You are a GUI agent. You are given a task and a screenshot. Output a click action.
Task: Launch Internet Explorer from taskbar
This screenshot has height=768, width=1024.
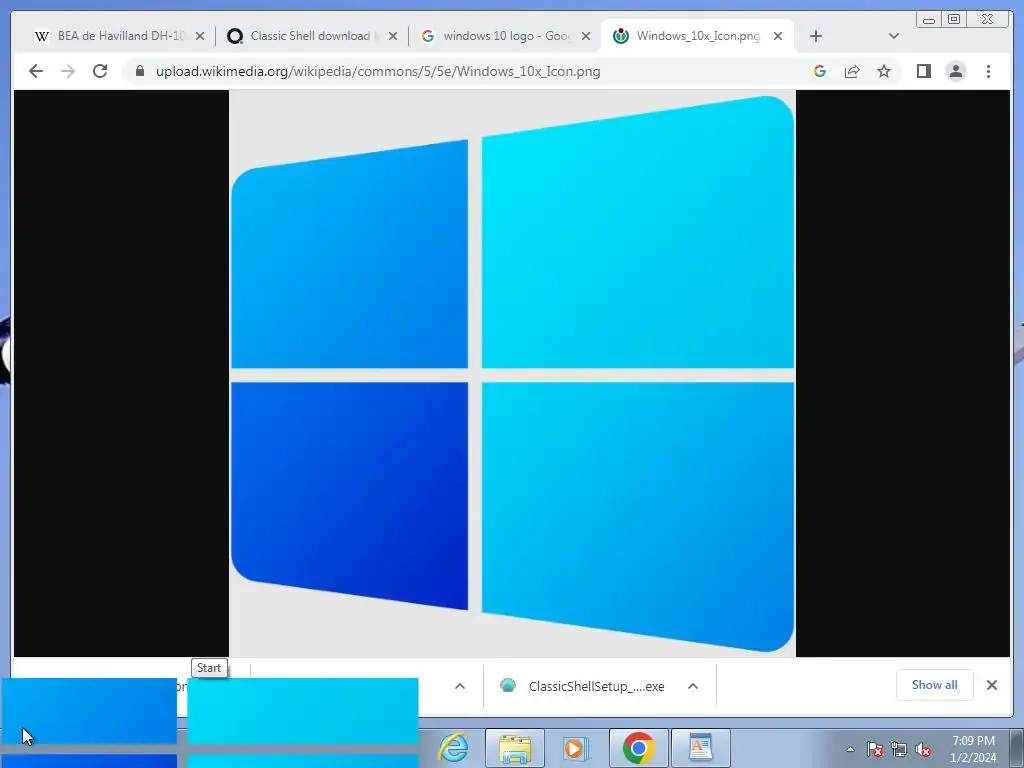[453, 748]
